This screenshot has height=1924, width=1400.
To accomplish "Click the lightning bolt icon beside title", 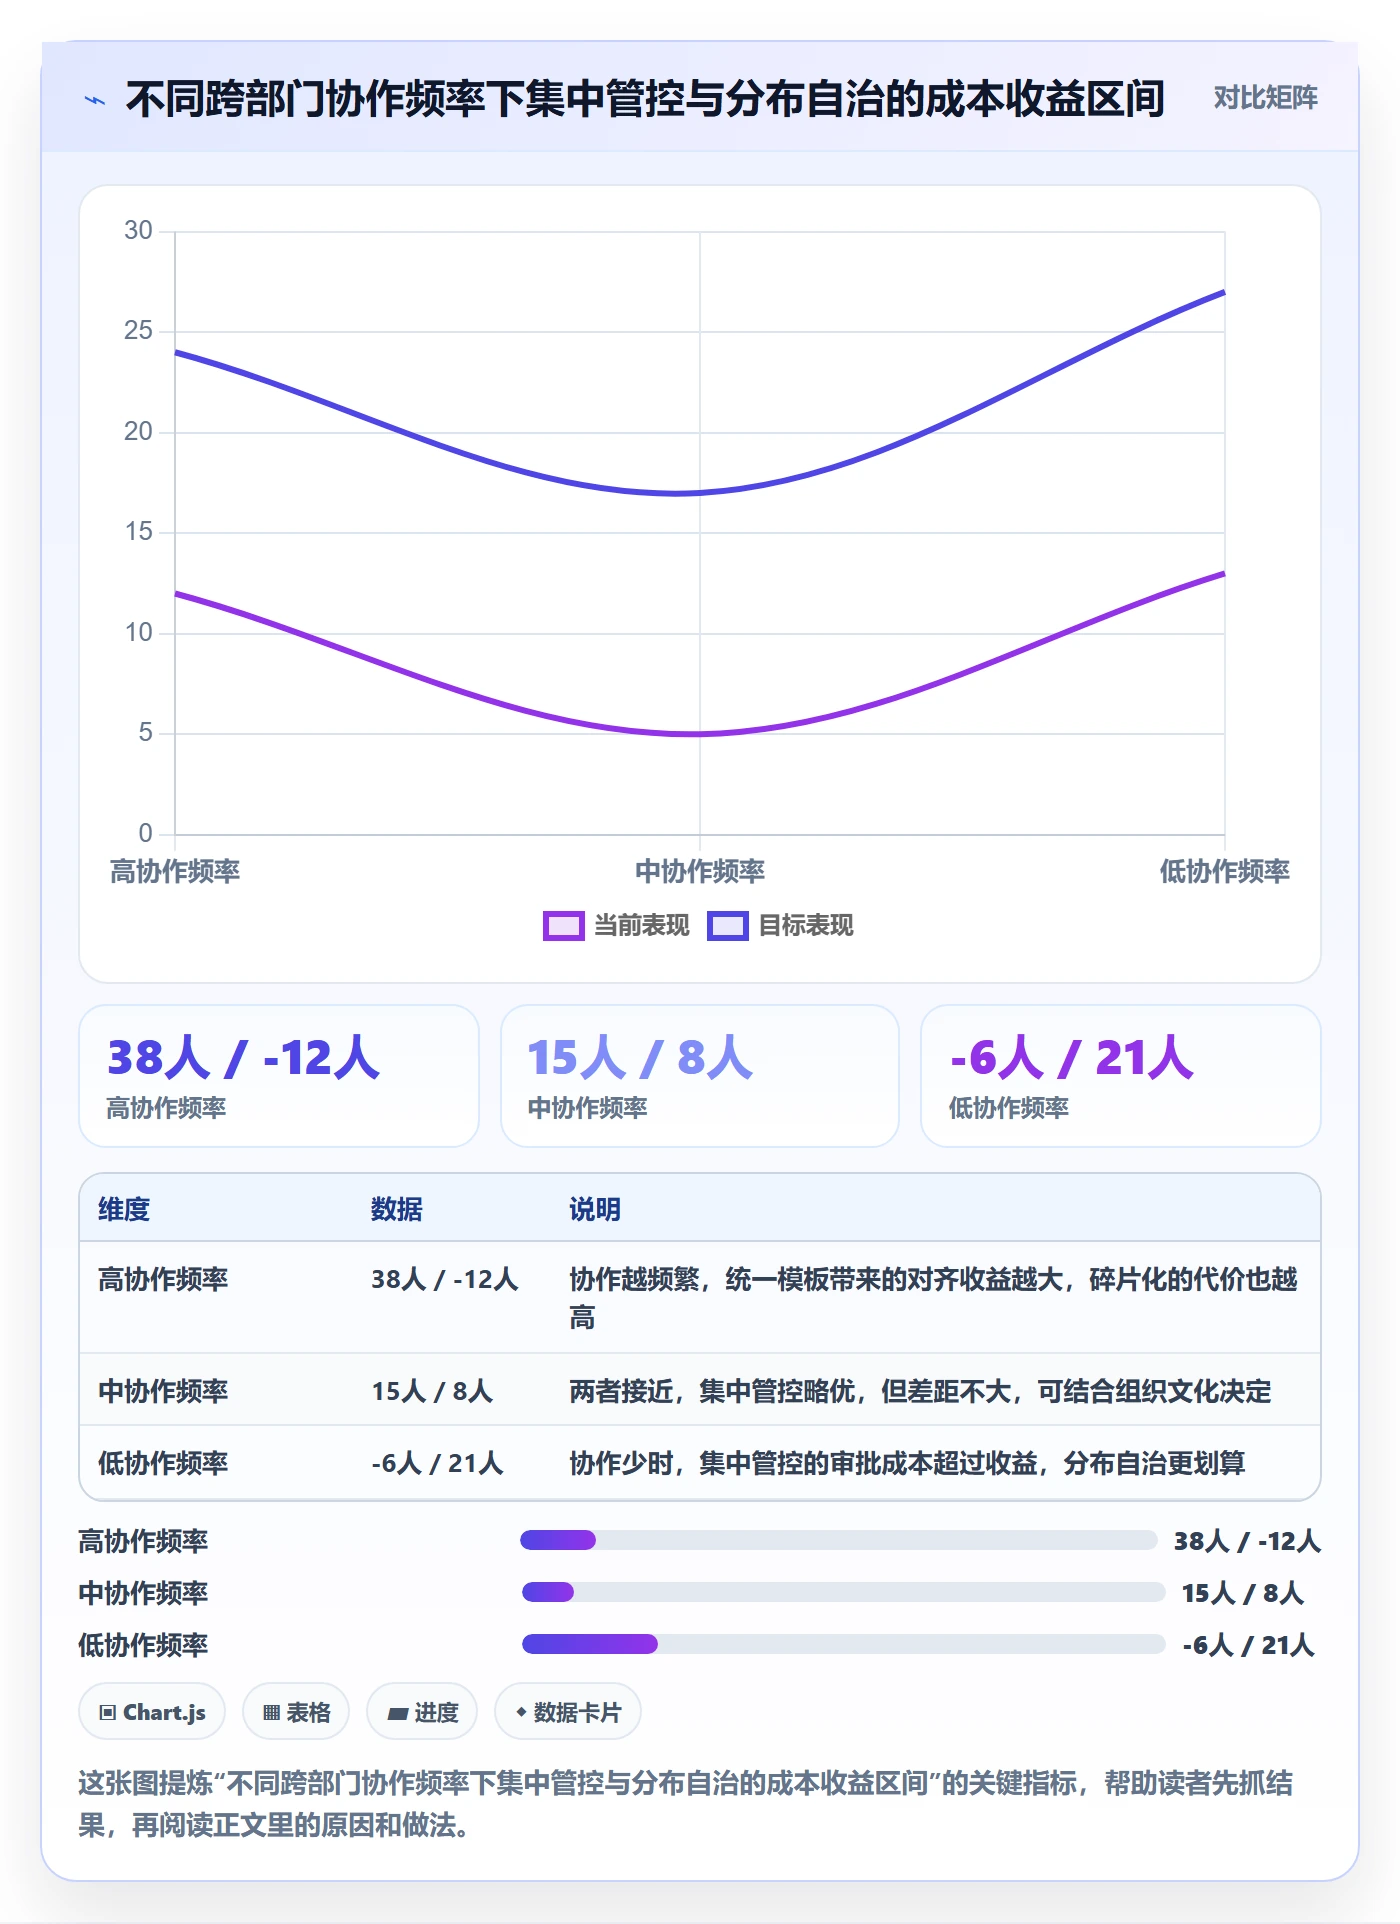I will (95, 100).
